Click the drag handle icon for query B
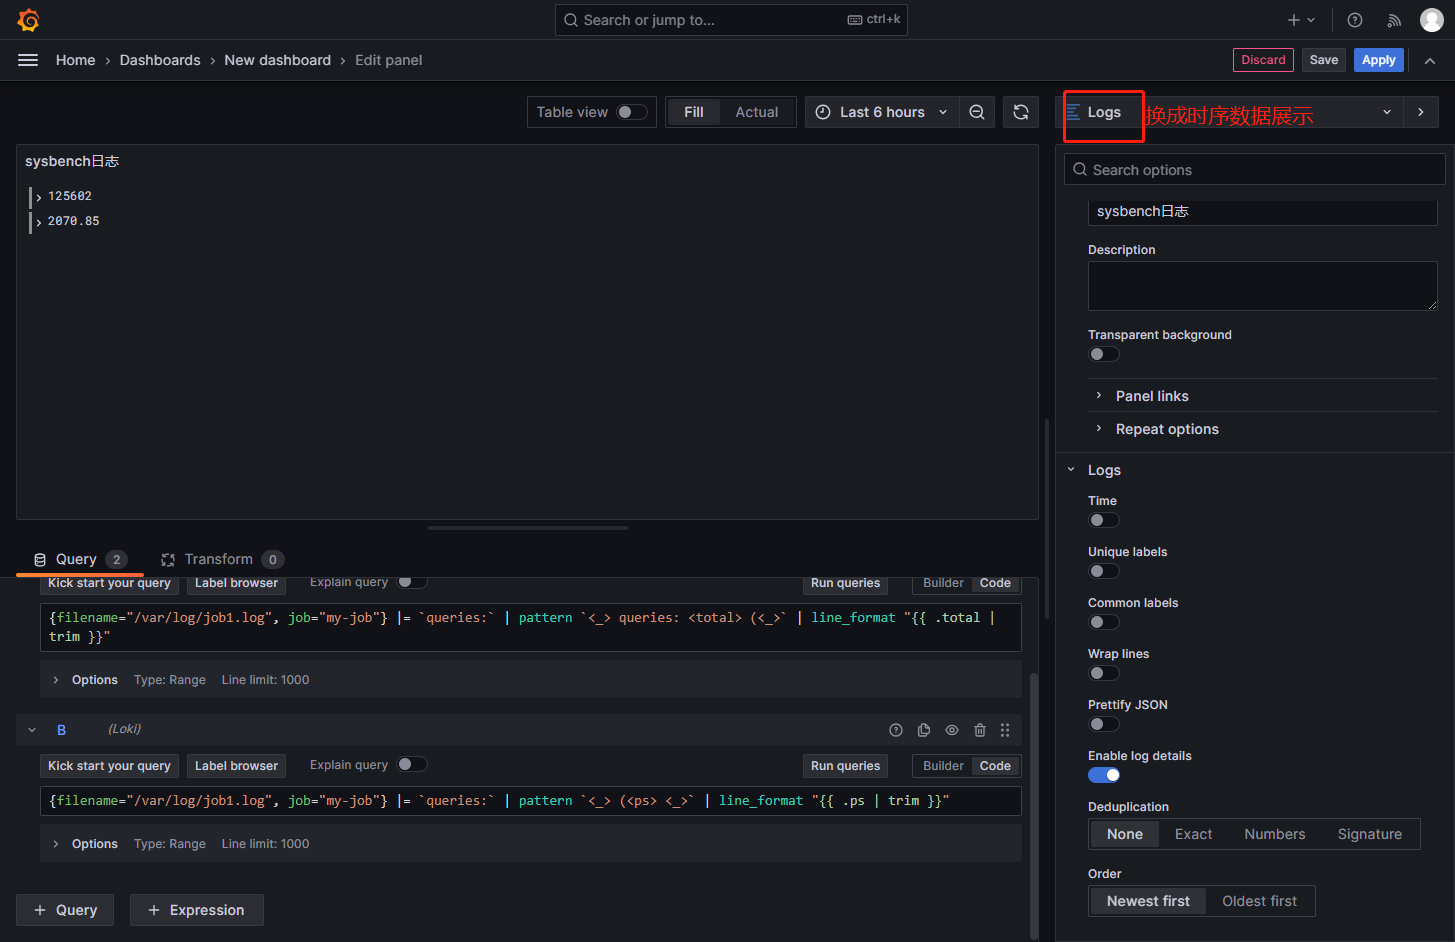 coord(1005,730)
